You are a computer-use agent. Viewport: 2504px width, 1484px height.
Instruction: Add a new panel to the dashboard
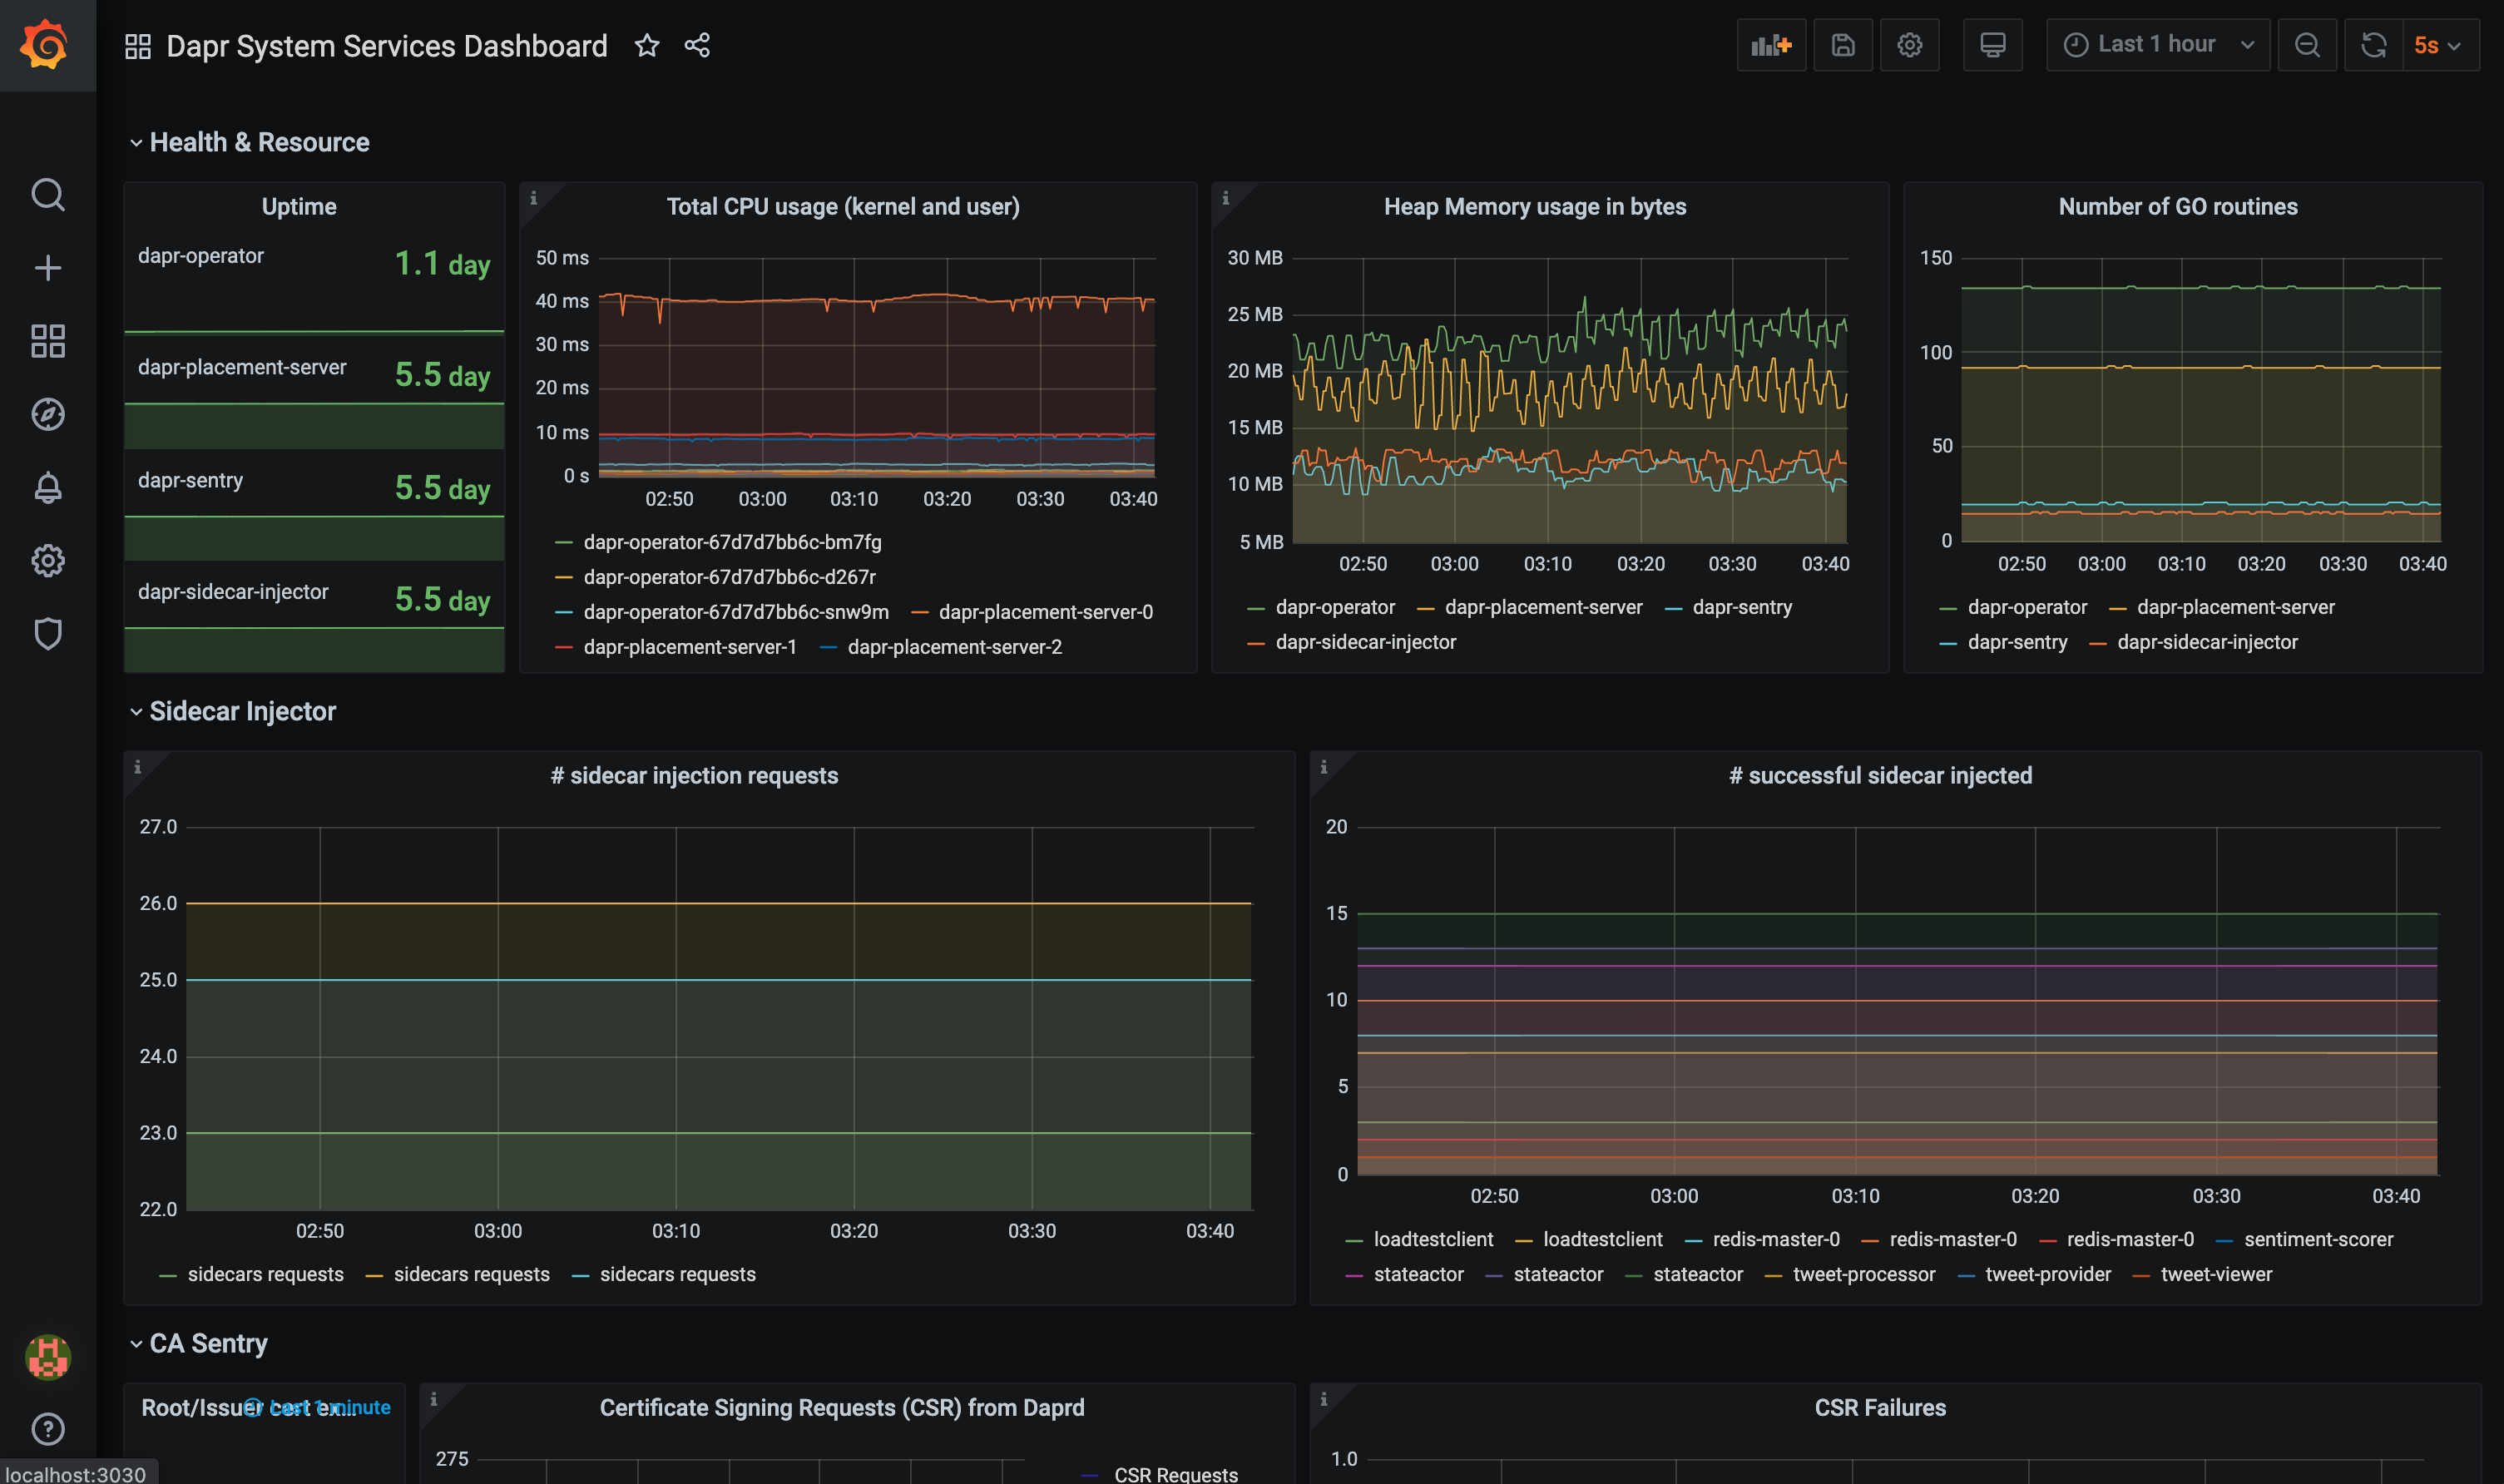[x=1771, y=45]
